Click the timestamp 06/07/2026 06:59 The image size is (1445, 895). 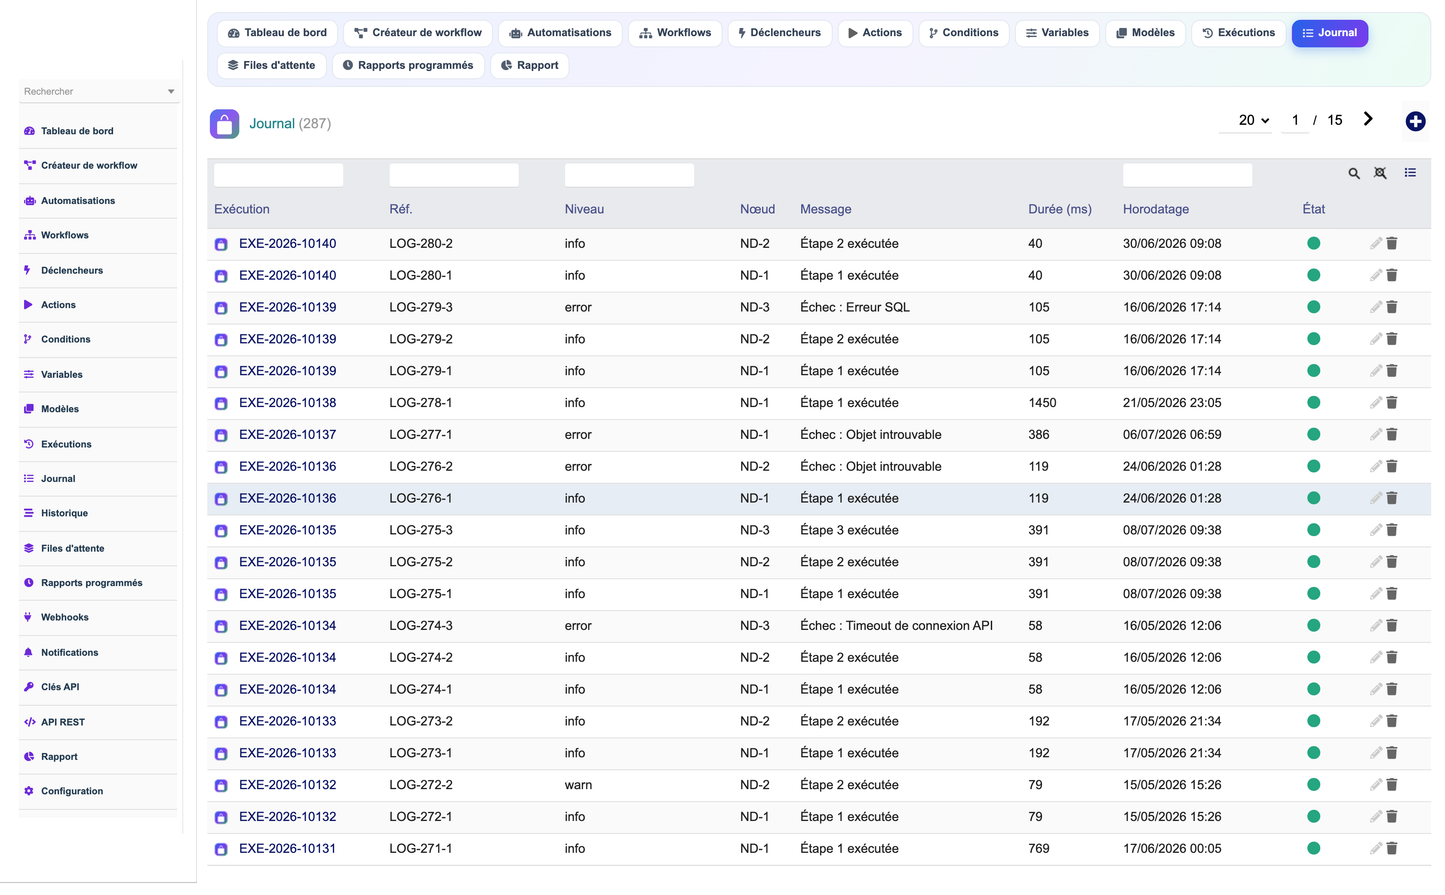pyautogui.click(x=1172, y=434)
